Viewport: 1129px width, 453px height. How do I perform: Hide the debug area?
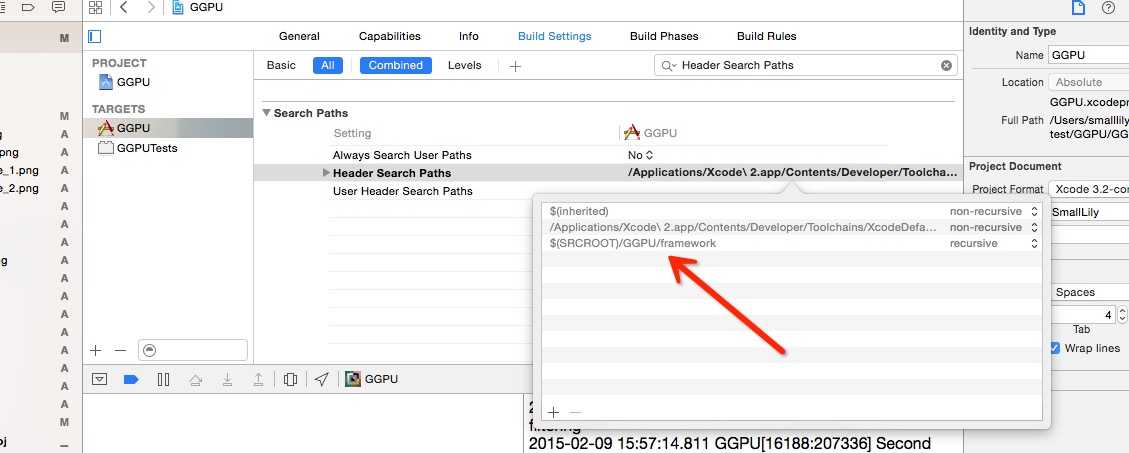(99, 380)
